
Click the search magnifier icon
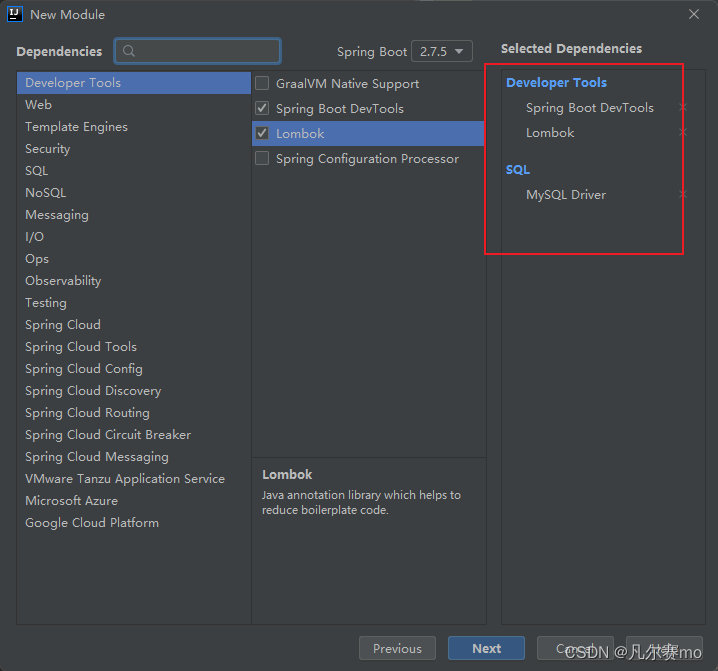pyautogui.click(x=129, y=51)
